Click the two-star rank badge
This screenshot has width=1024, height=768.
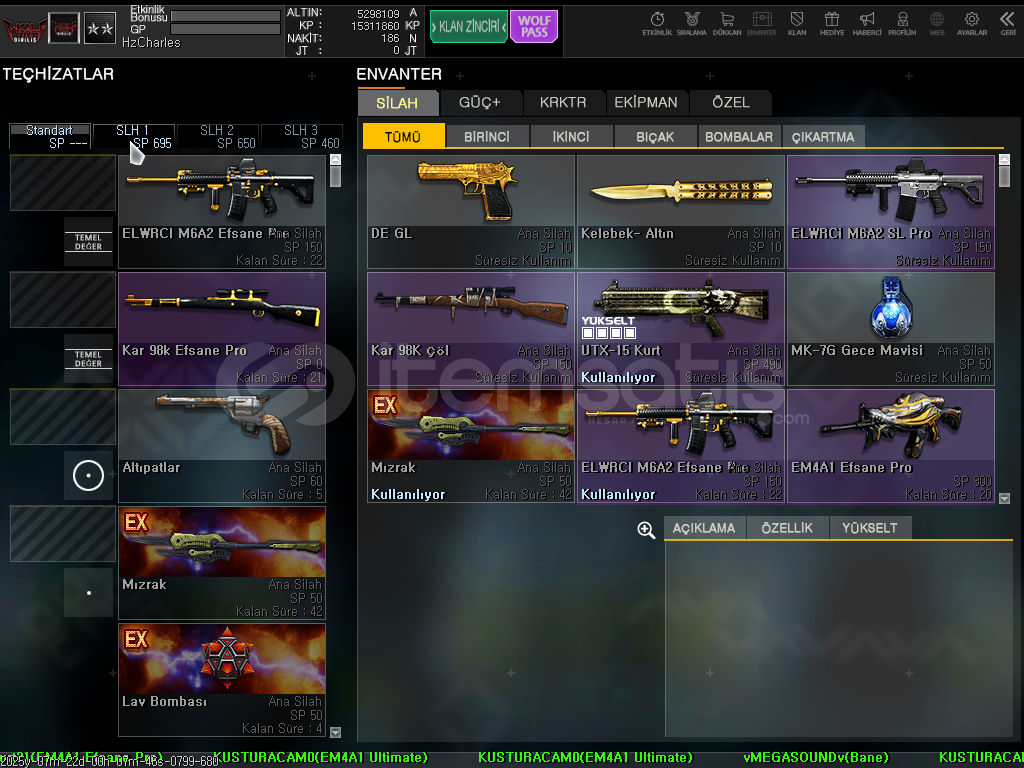point(100,28)
